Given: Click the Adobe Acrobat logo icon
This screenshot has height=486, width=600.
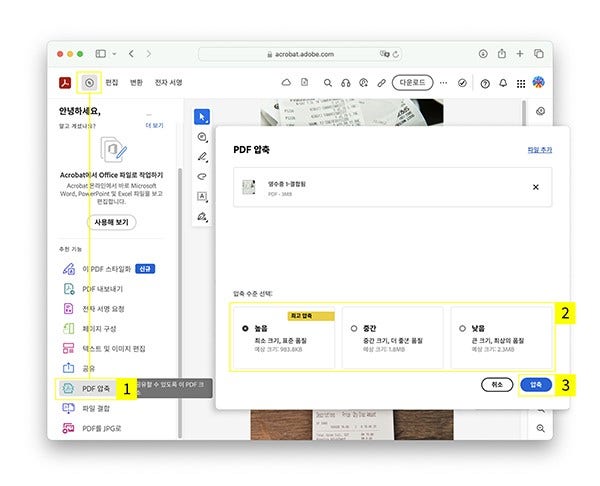Looking at the screenshot, I should tap(65, 83).
